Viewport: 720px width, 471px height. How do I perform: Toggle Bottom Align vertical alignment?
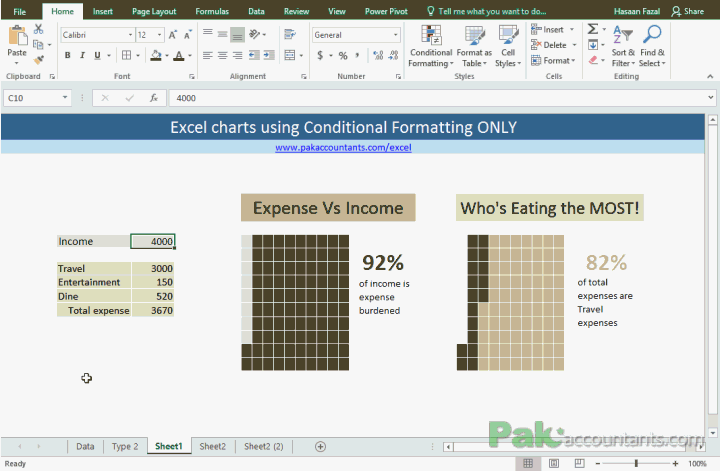pos(237,34)
